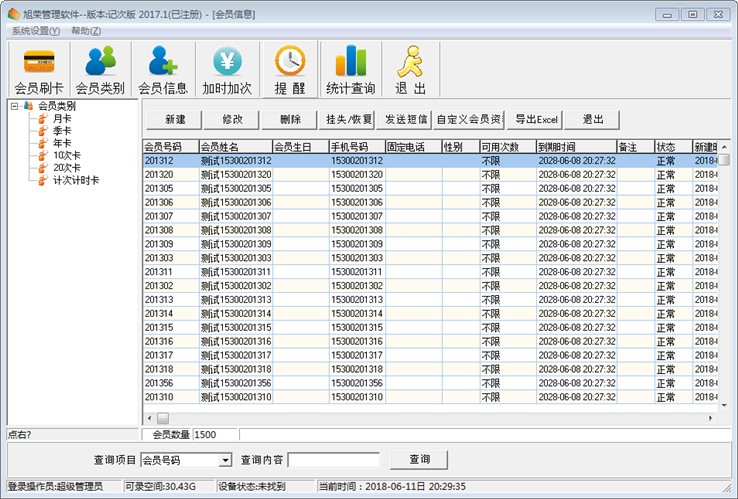Select the 10次卡 tree node

66,155
